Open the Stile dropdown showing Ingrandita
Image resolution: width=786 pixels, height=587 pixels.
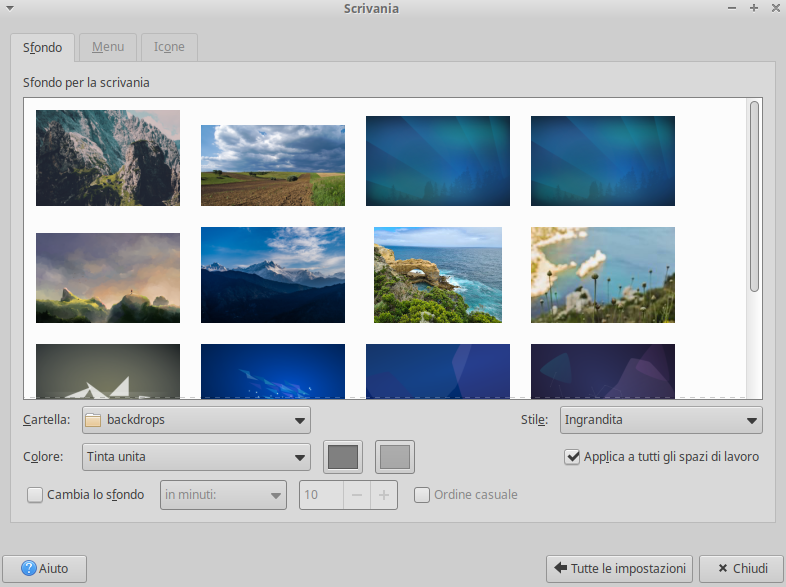point(661,420)
